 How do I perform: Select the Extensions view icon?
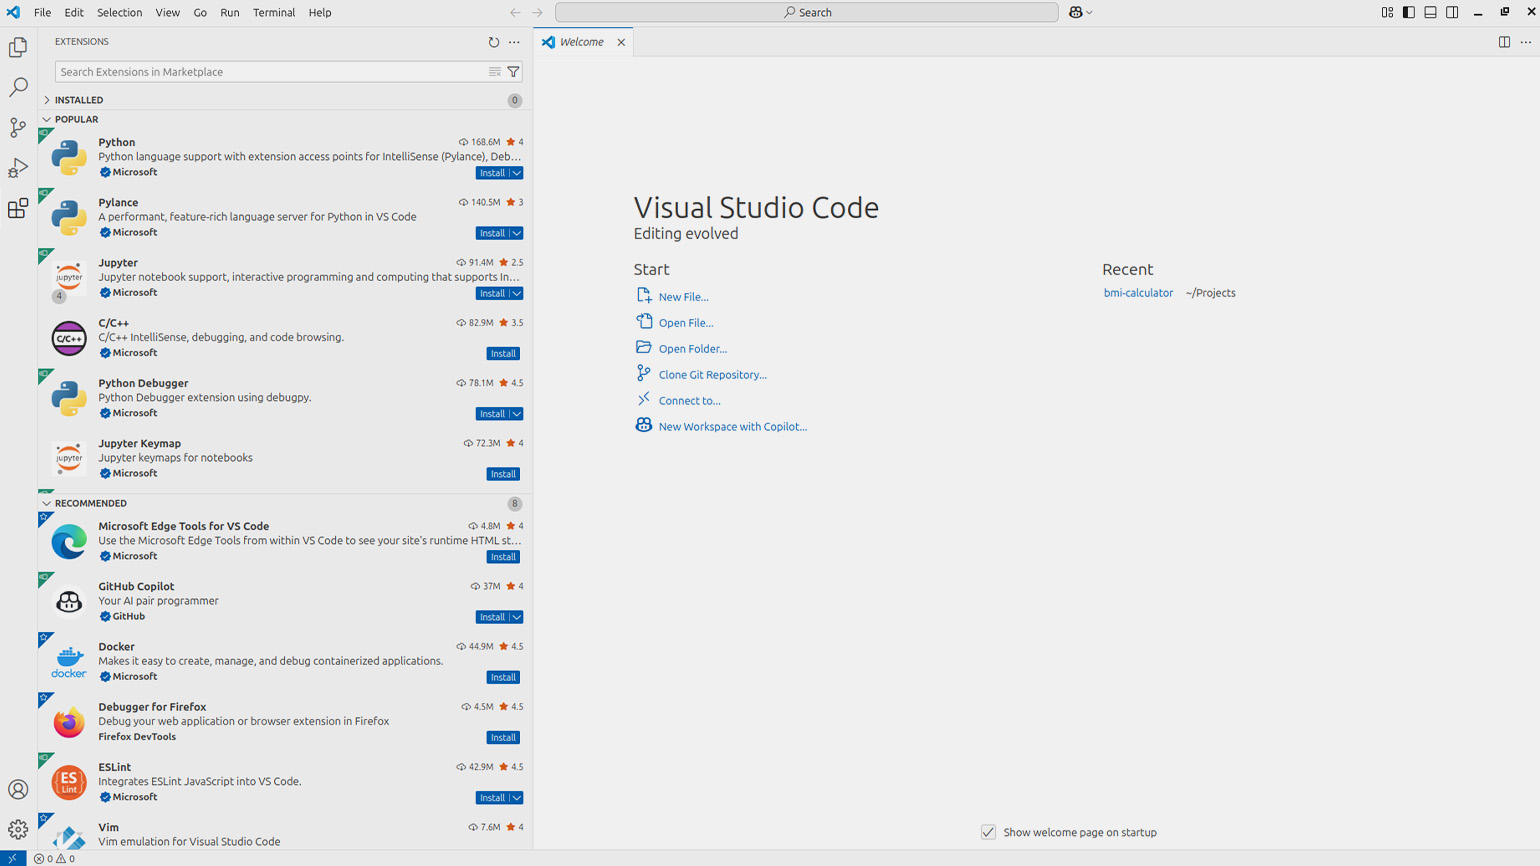pos(18,208)
